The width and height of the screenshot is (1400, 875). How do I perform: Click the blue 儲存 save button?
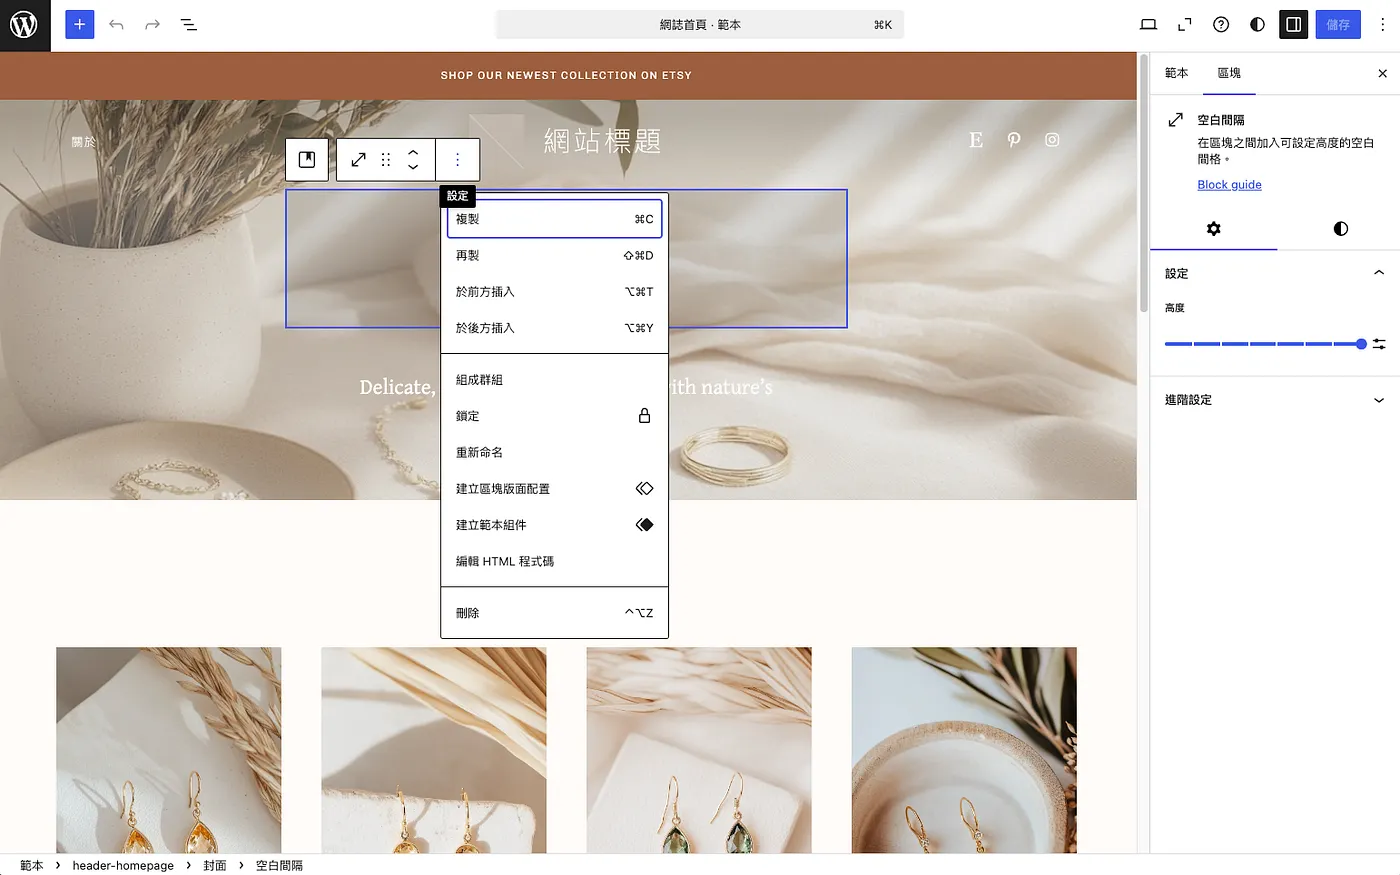coord(1338,25)
